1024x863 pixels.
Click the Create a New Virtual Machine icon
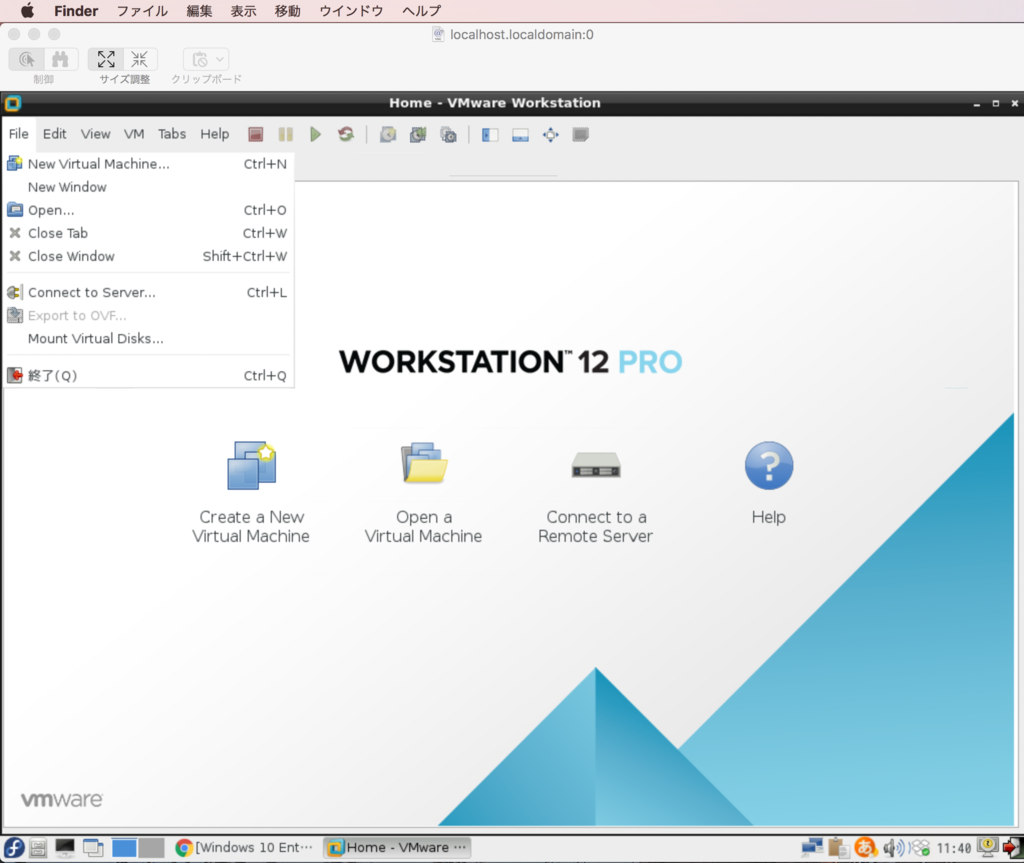251,466
